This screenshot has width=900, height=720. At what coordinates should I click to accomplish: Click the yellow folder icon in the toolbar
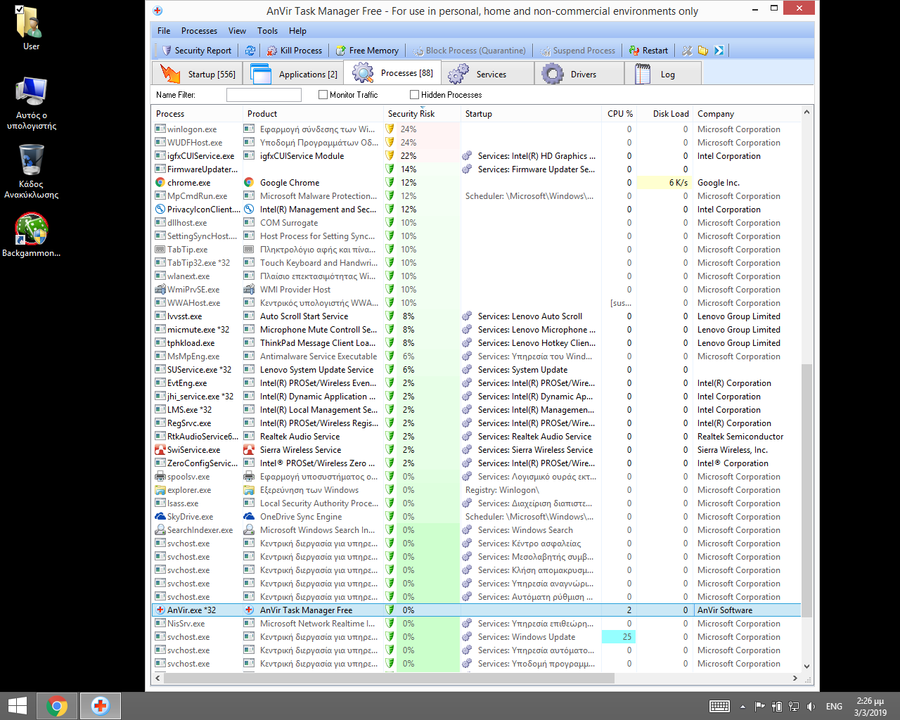(703, 51)
